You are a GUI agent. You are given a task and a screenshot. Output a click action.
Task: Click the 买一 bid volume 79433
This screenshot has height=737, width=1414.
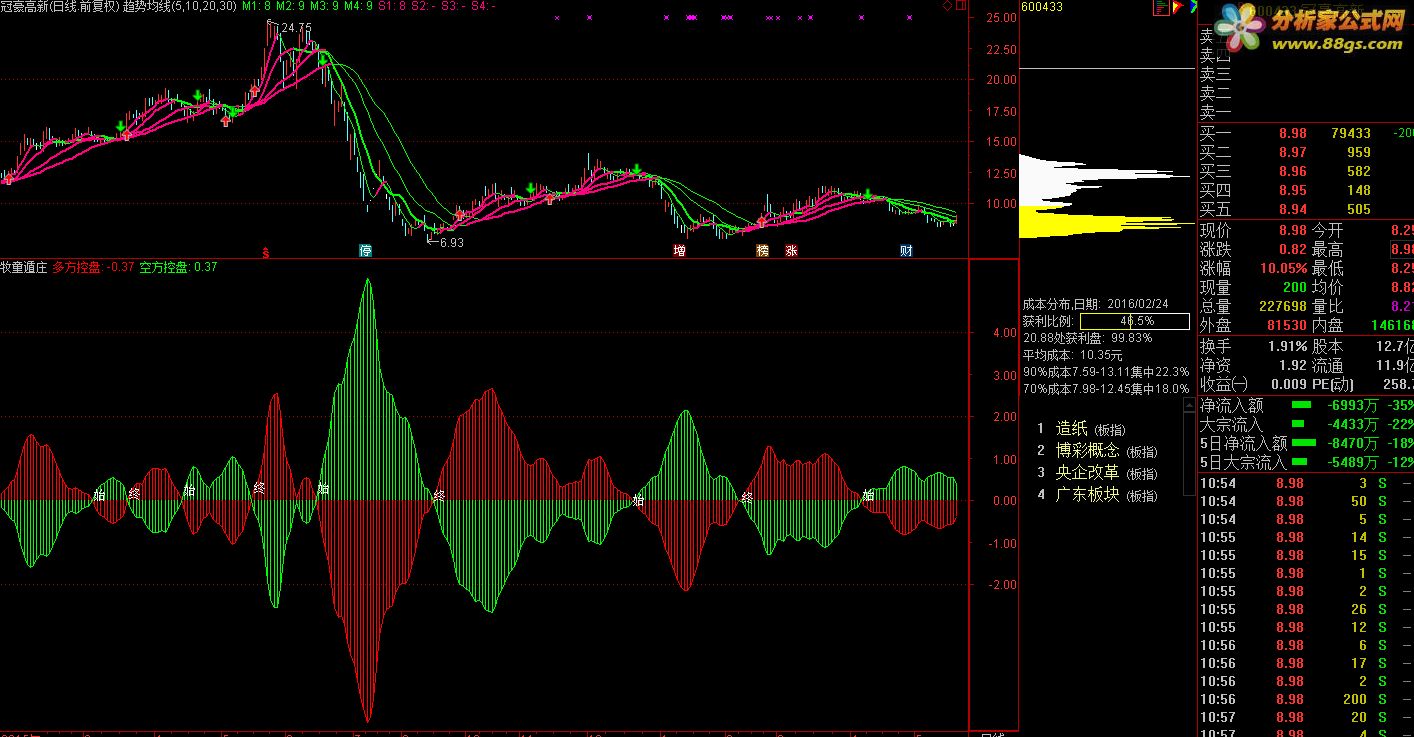(x=1351, y=133)
